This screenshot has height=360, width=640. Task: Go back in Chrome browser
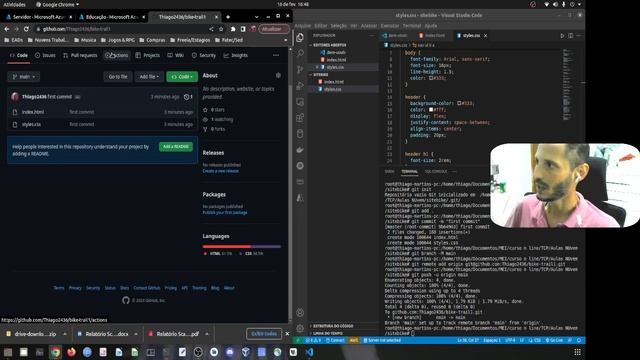(x=7, y=29)
